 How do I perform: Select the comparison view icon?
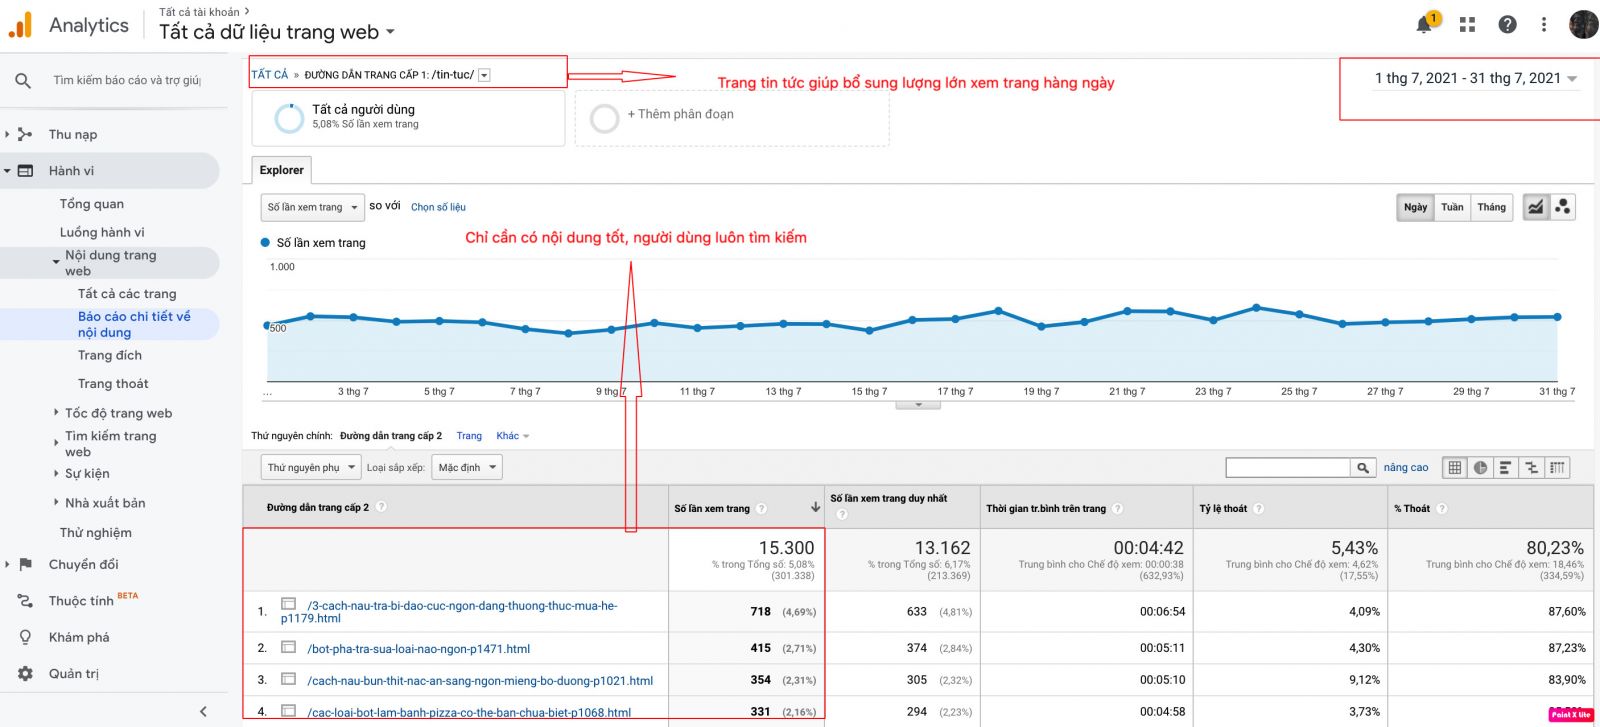1531,467
